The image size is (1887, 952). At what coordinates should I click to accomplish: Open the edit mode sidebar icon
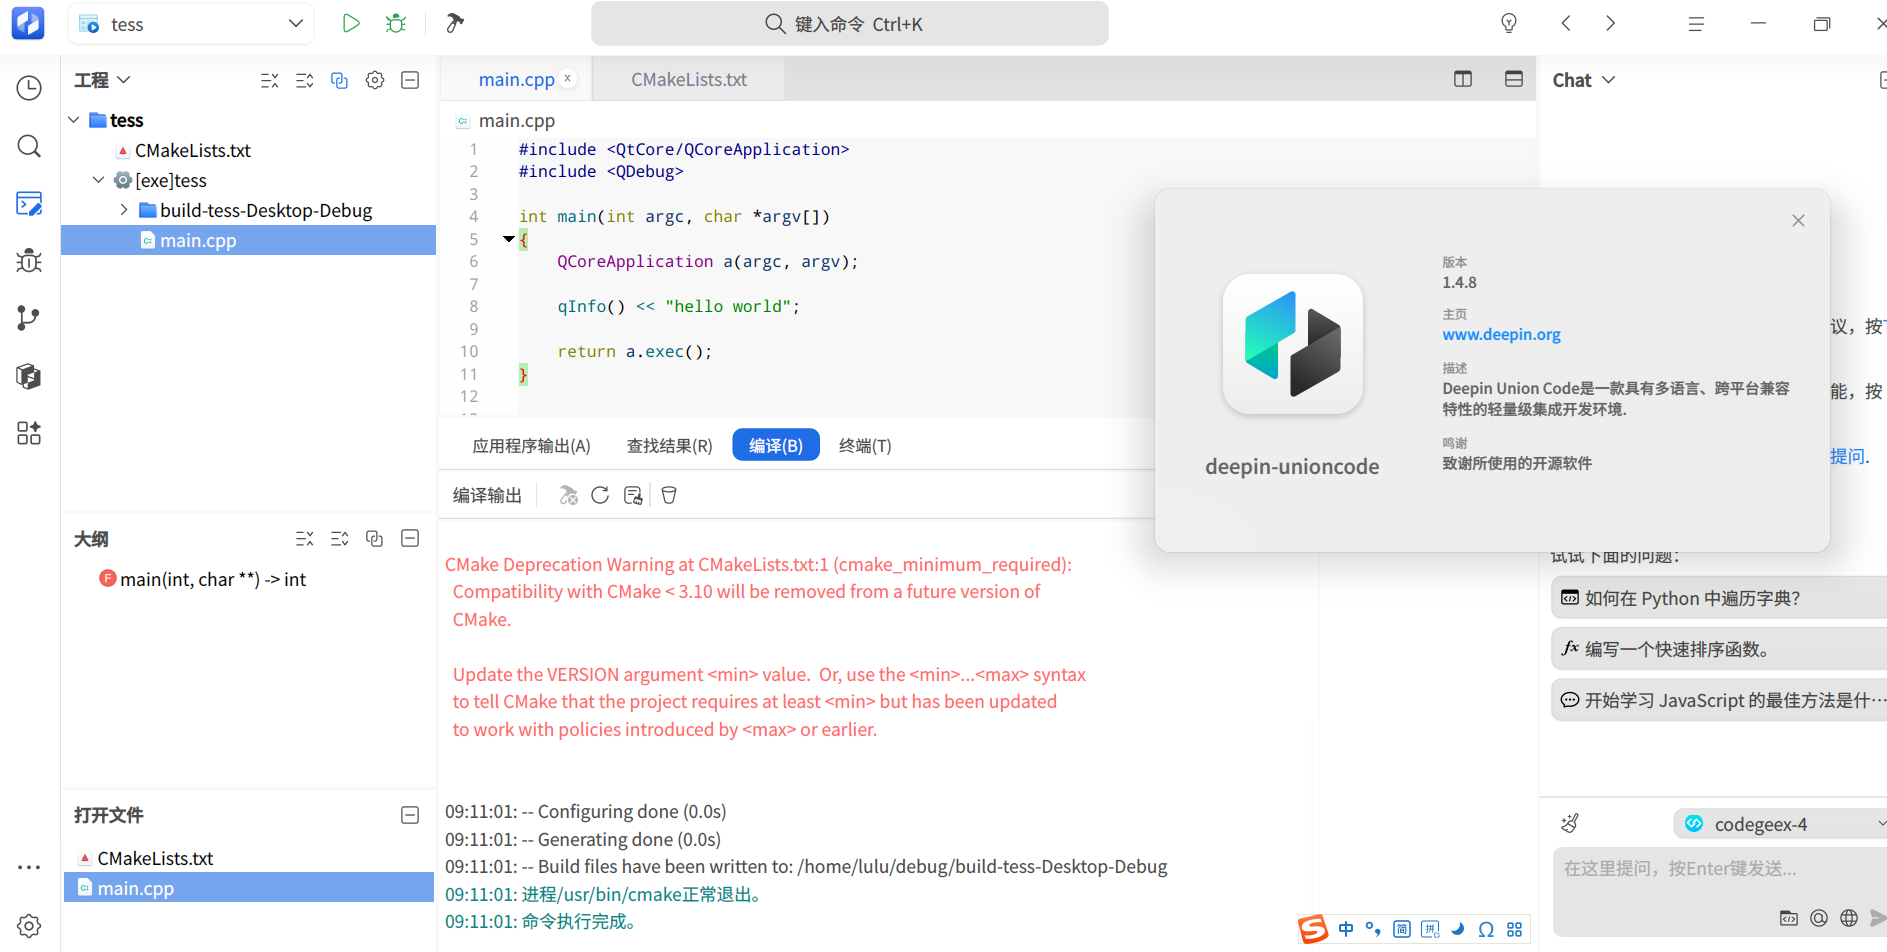(29, 204)
